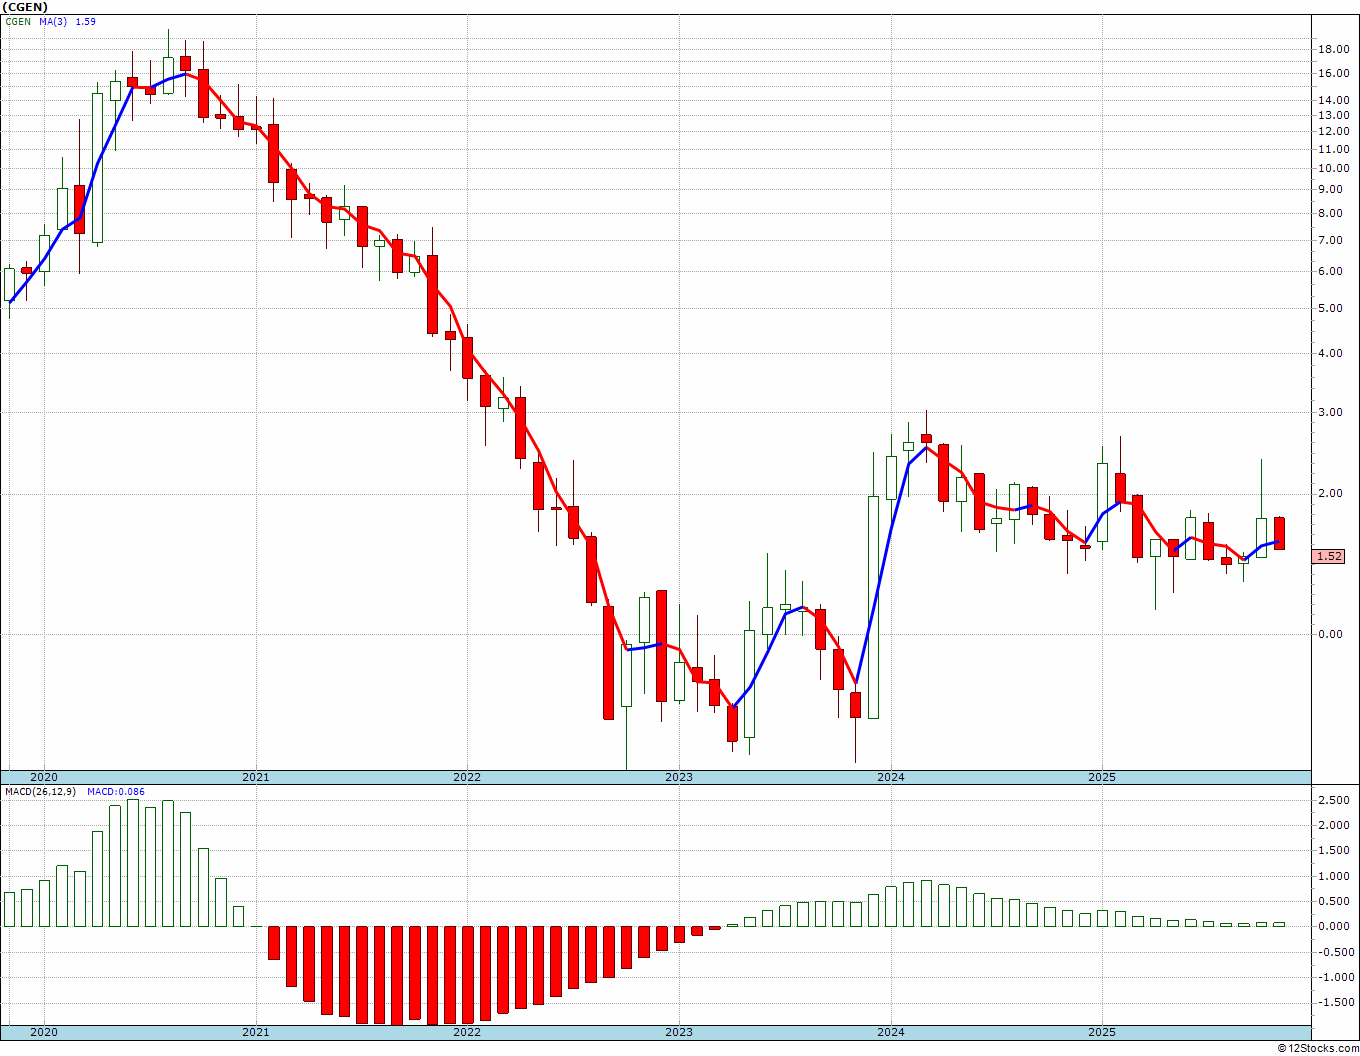Click the "2.500" MACD axis label
1360x1056 pixels.
1335,801
